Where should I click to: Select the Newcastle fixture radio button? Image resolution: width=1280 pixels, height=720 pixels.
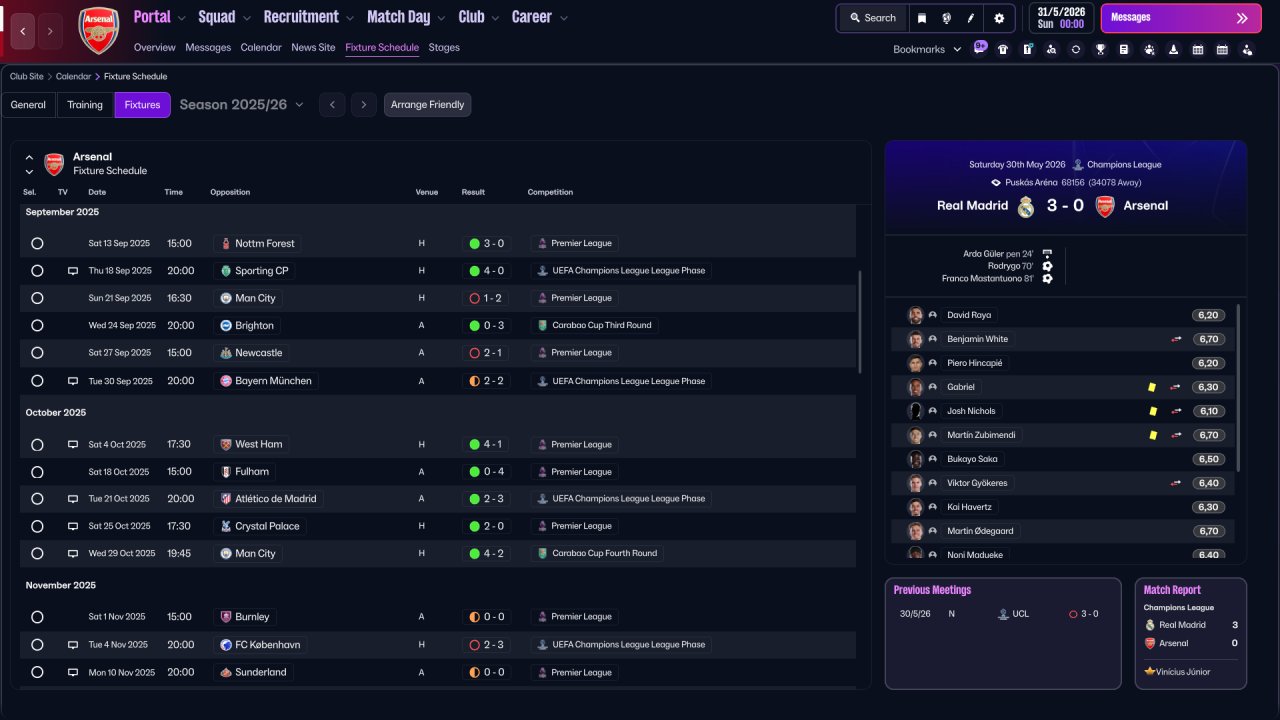tap(37, 353)
